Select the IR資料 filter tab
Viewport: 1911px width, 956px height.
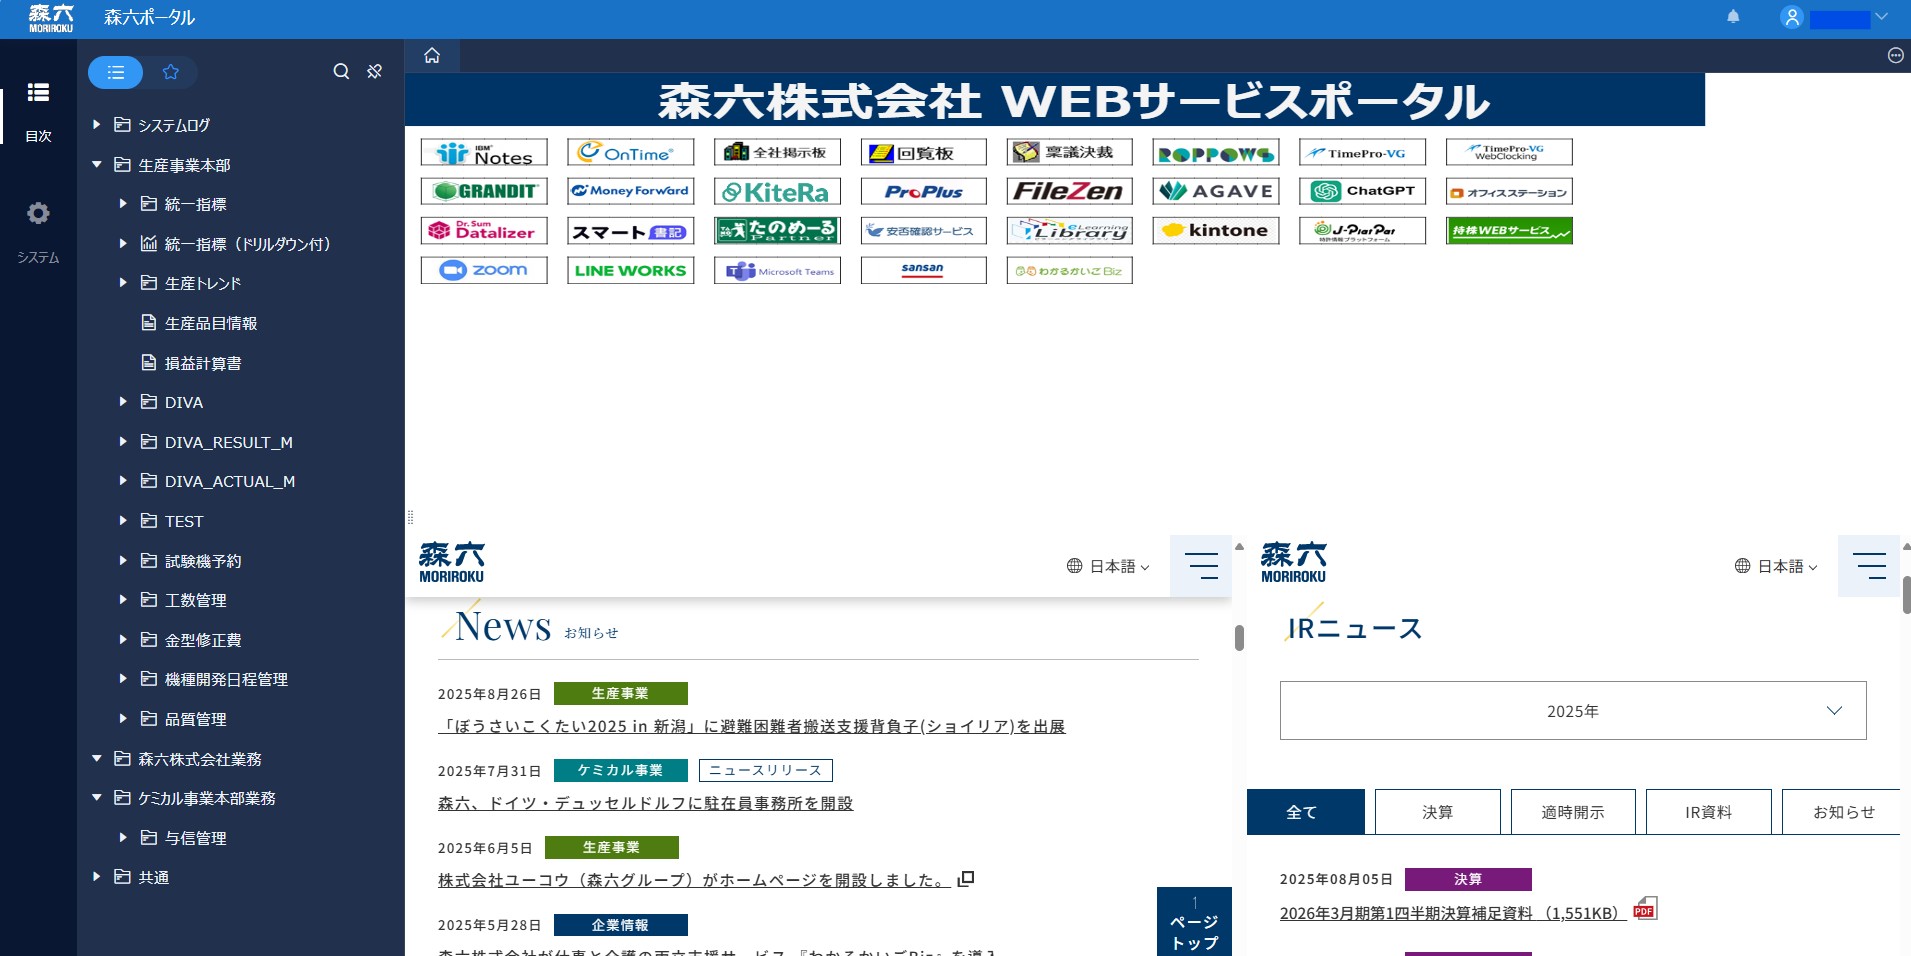pyautogui.click(x=1708, y=812)
